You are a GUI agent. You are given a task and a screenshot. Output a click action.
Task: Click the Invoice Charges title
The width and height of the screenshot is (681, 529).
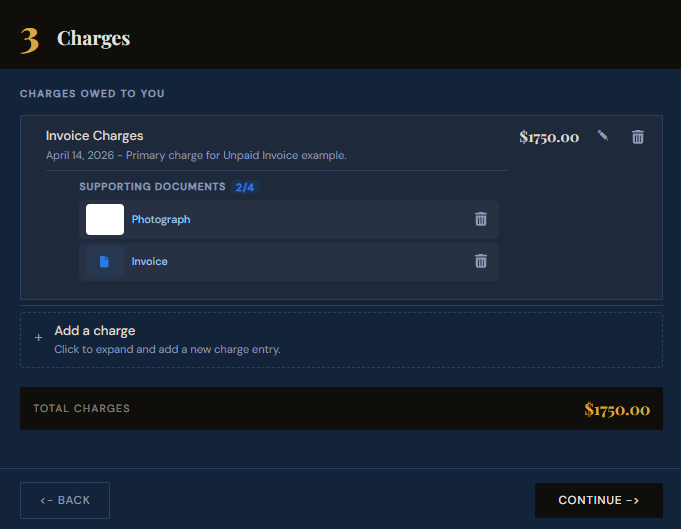coord(94,136)
